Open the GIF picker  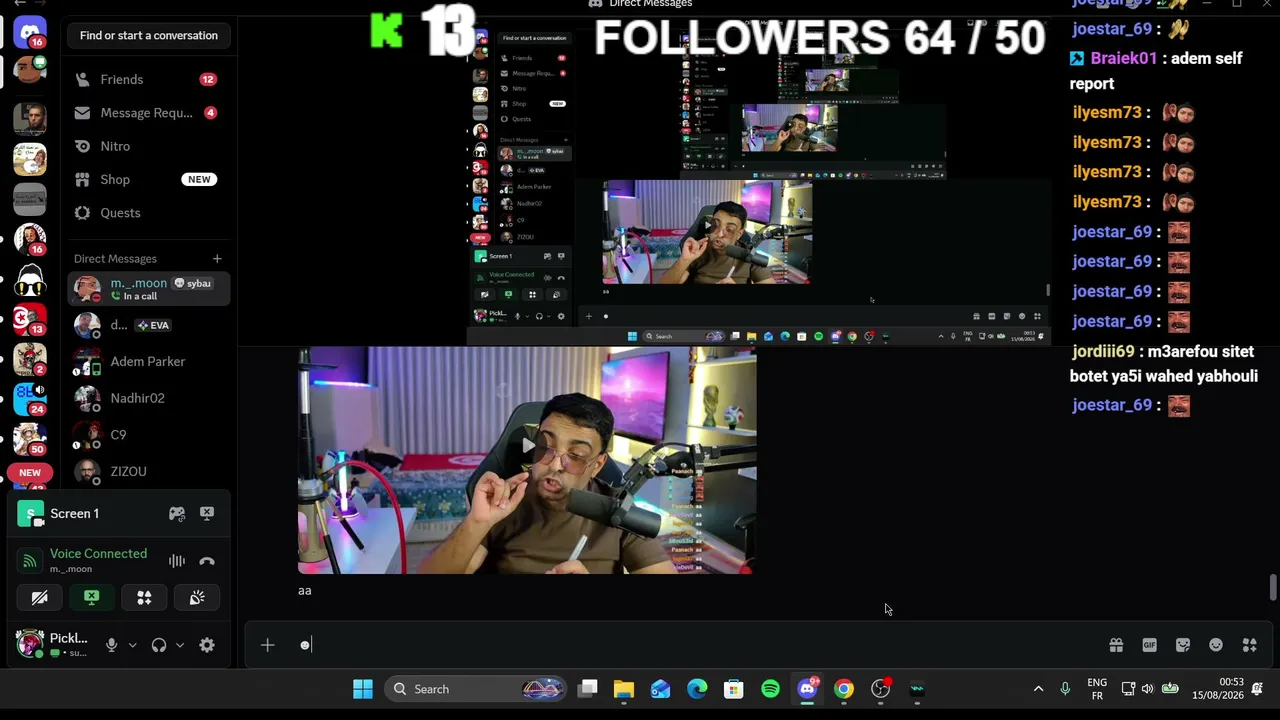(1149, 645)
